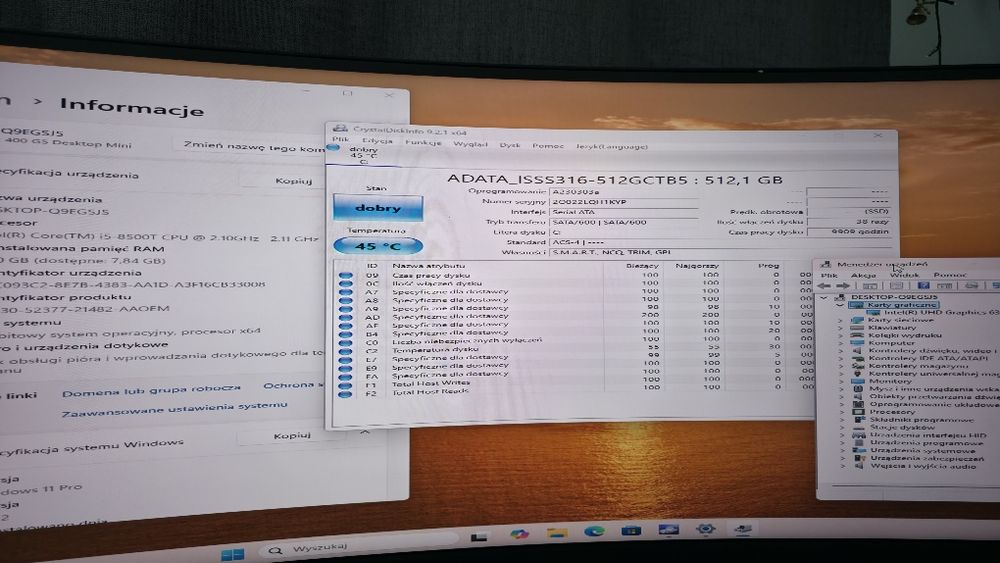Expand the 'Procesory' category

[841, 412]
